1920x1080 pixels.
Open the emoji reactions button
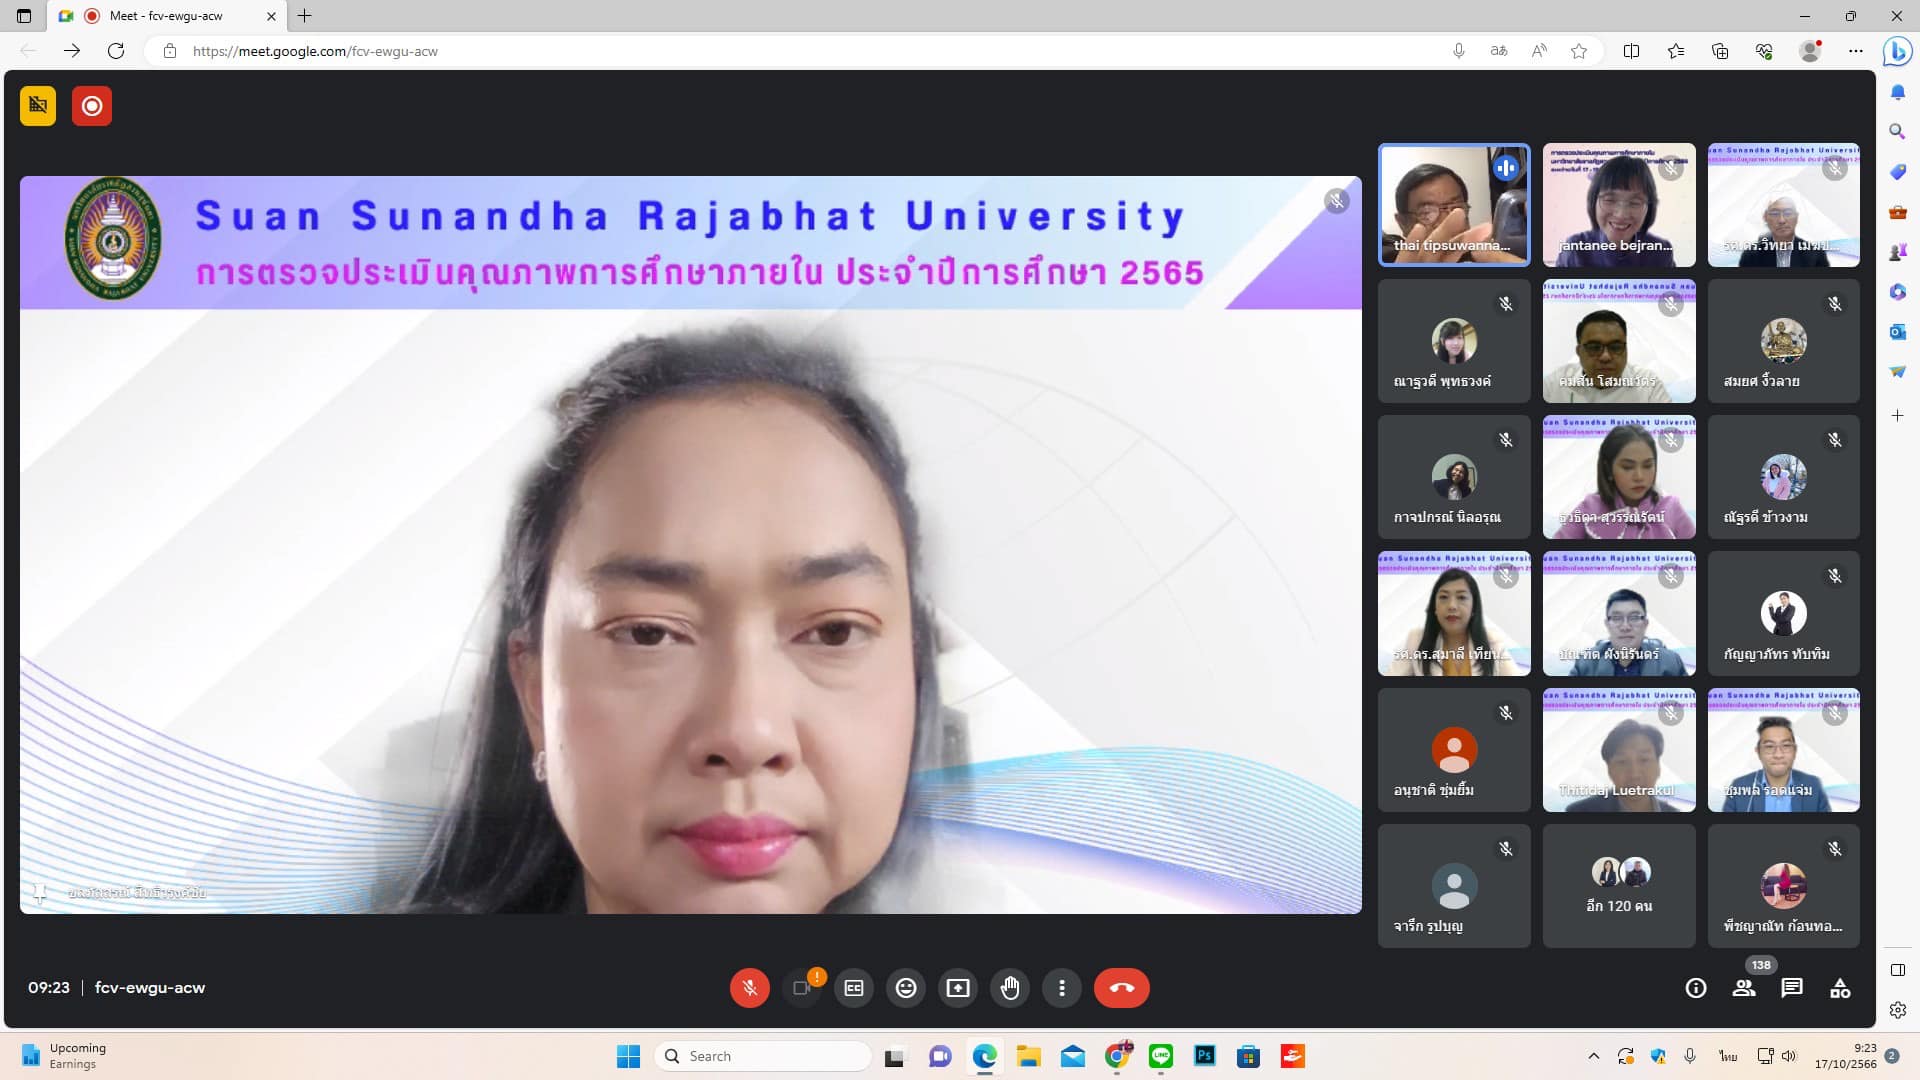pyautogui.click(x=906, y=988)
